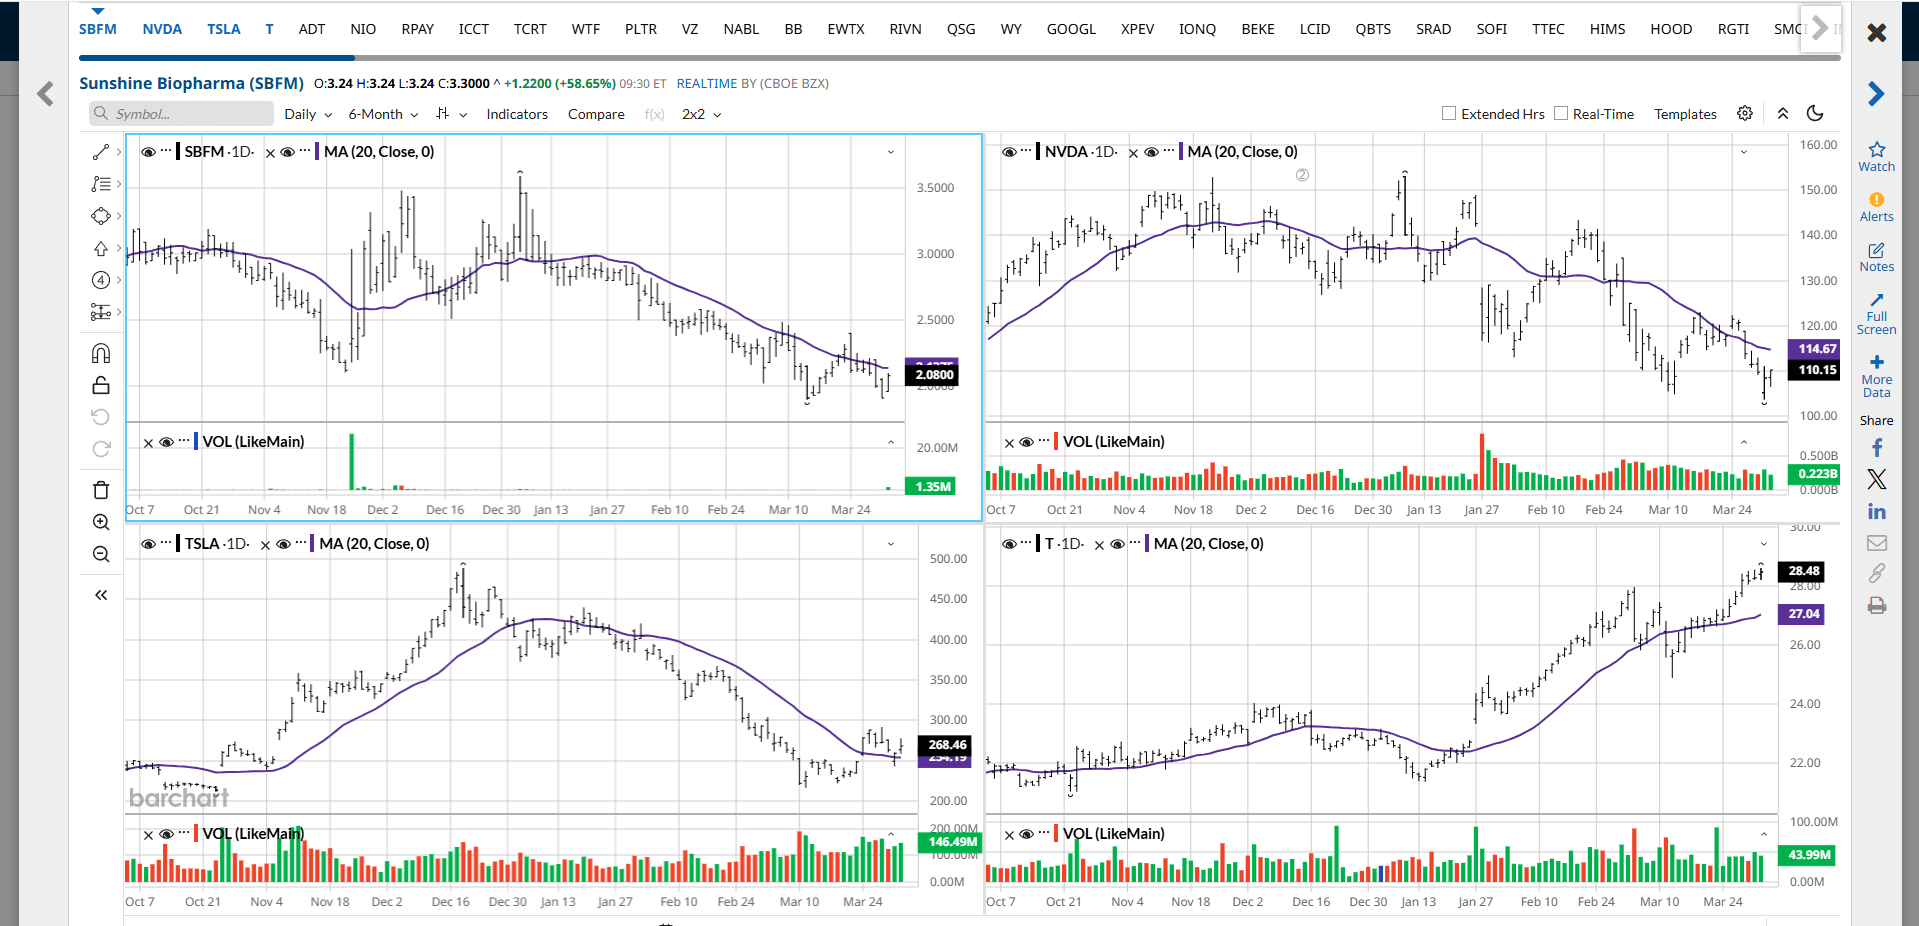Click the purple MA color bar on TSLA chart
The height and width of the screenshot is (926, 1919).
(x=312, y=544)
